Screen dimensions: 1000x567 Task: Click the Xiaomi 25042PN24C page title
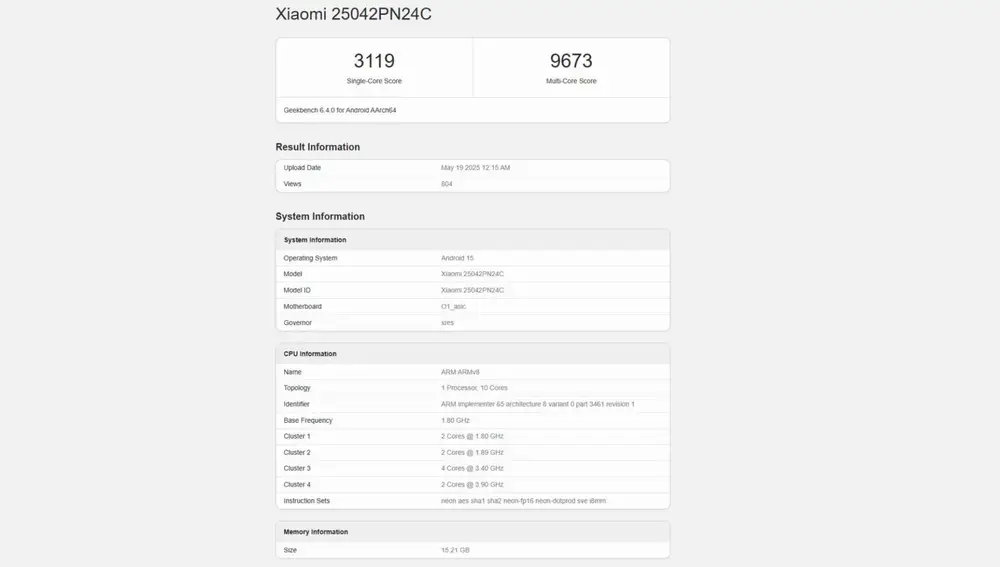tap(353, 14)
